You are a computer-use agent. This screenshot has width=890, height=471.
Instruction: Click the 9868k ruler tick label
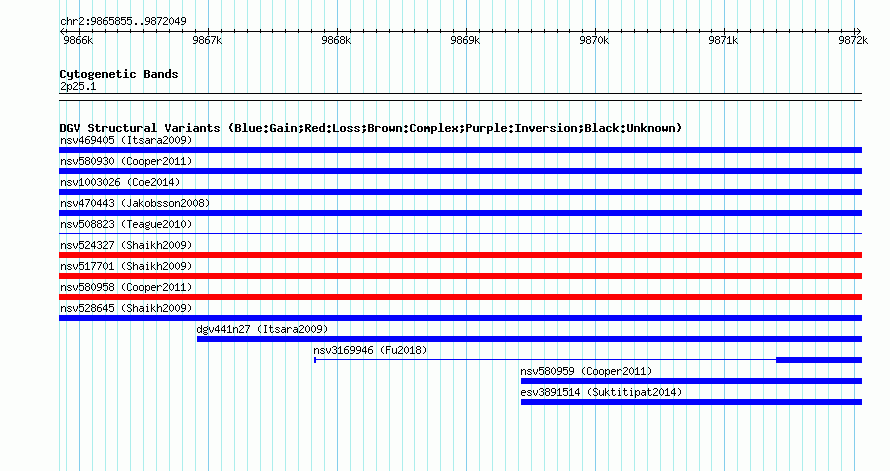coord(336,40)
